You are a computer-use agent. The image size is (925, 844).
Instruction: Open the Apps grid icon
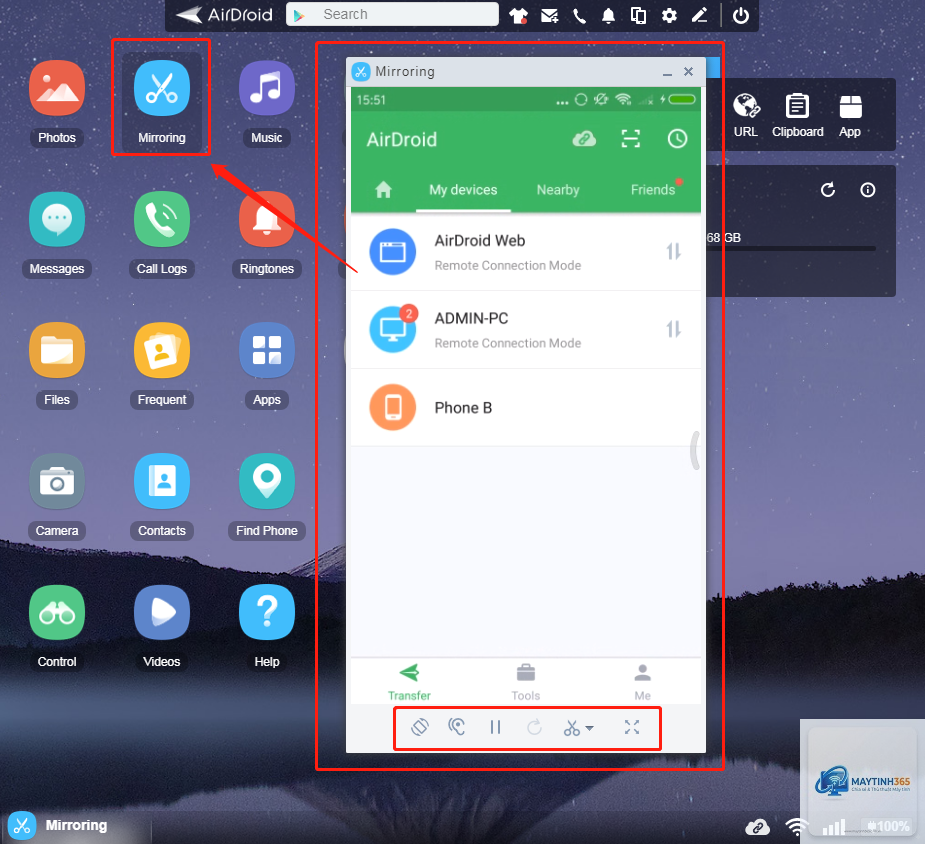pyautogui.click(x=267, y=350)
